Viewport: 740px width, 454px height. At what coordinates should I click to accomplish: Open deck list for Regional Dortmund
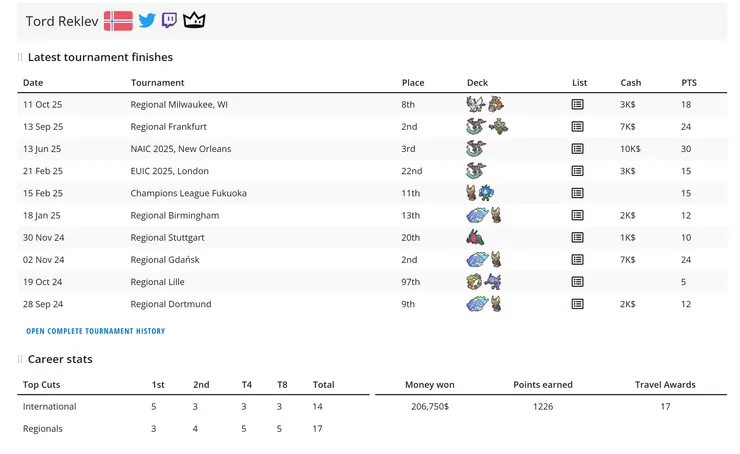(578, 304)
